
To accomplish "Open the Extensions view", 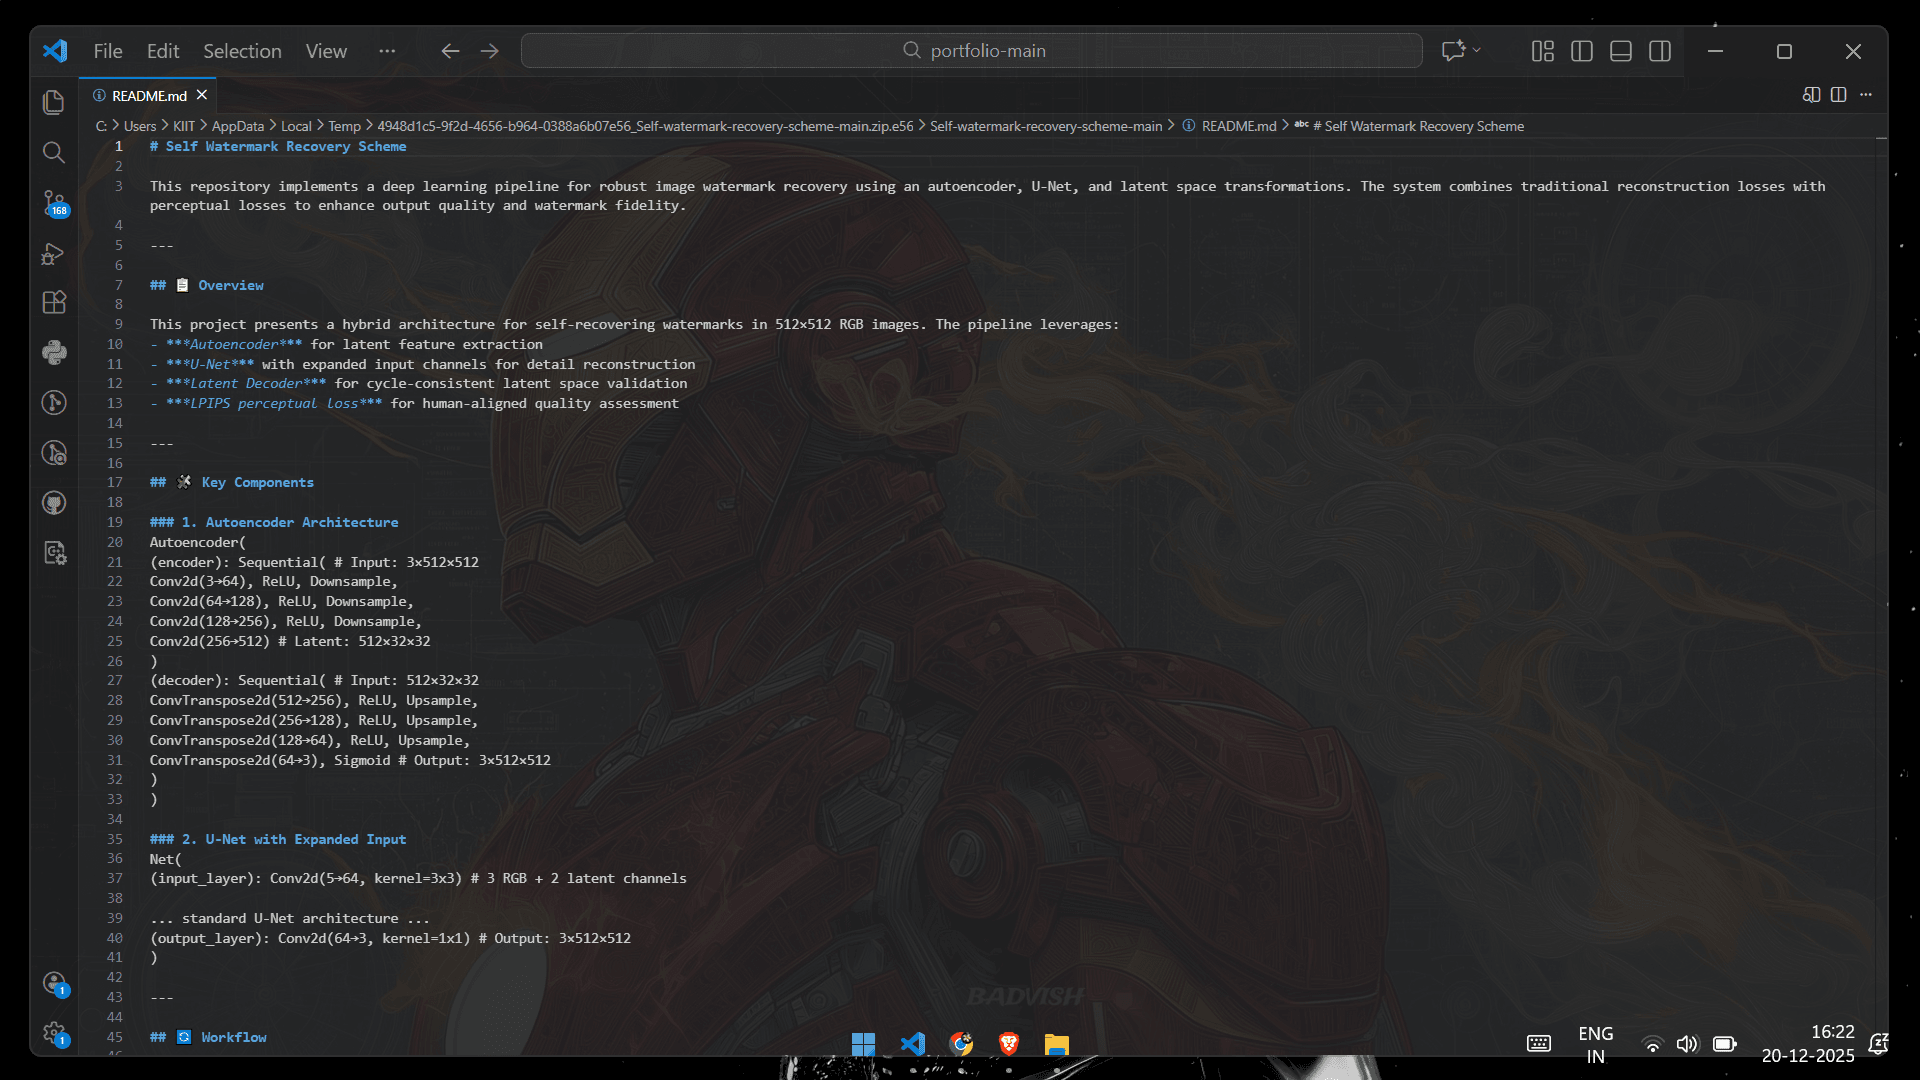I will pos(54,302).
